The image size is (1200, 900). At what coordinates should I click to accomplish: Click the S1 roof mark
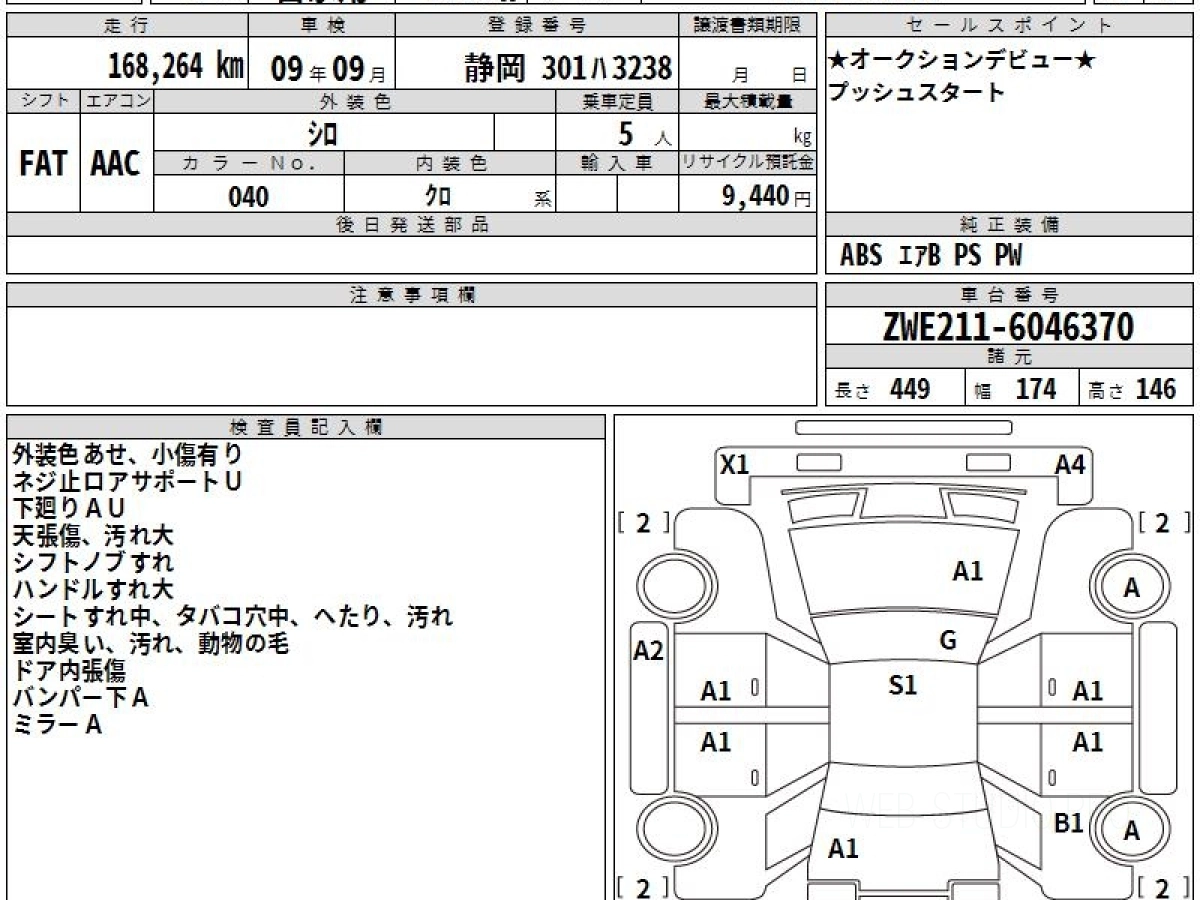[x=903, y=686]
